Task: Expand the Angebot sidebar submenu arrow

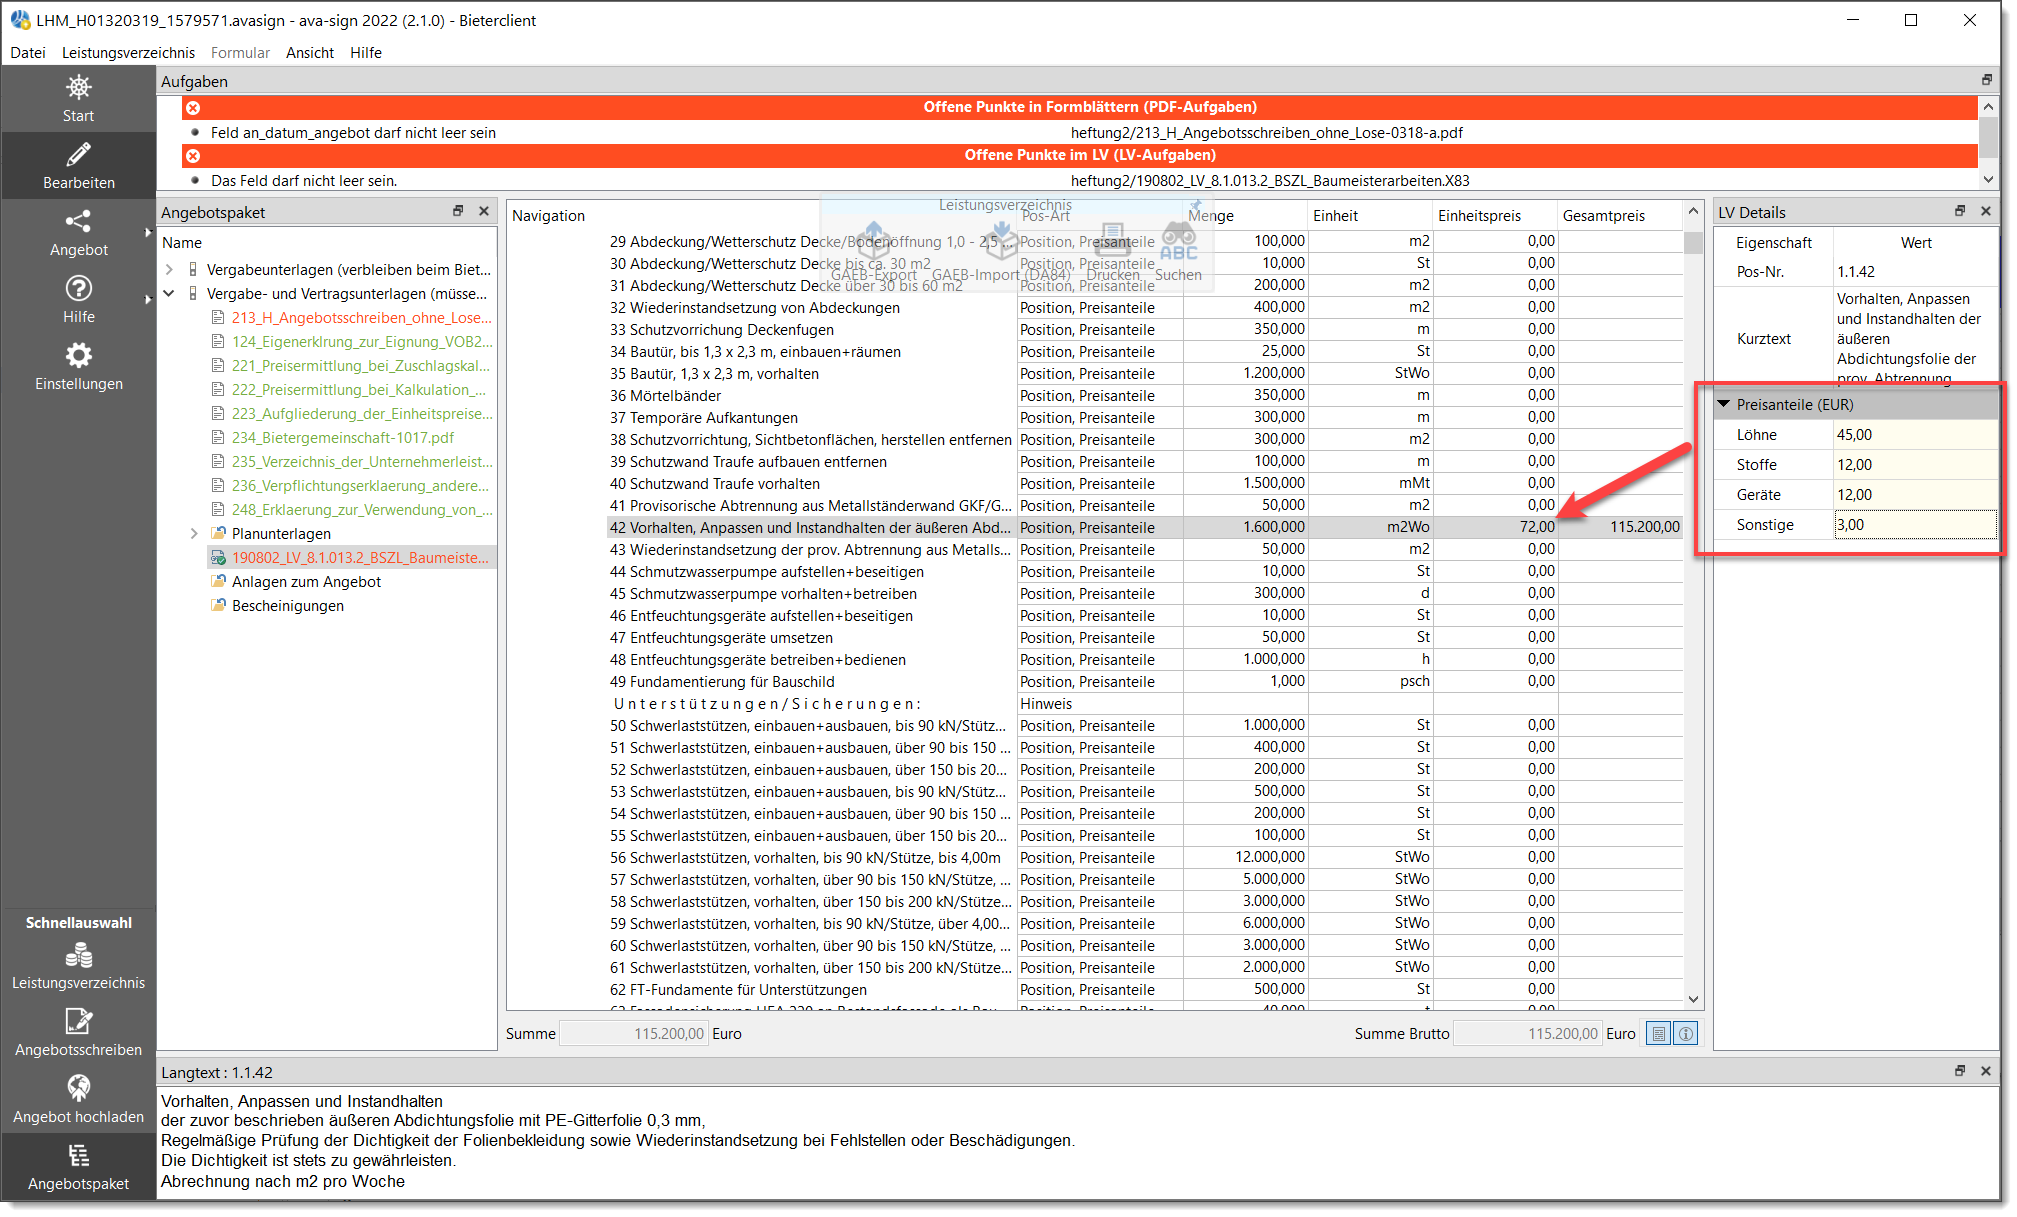Action: pyautogui.click(x=148, y=232)
